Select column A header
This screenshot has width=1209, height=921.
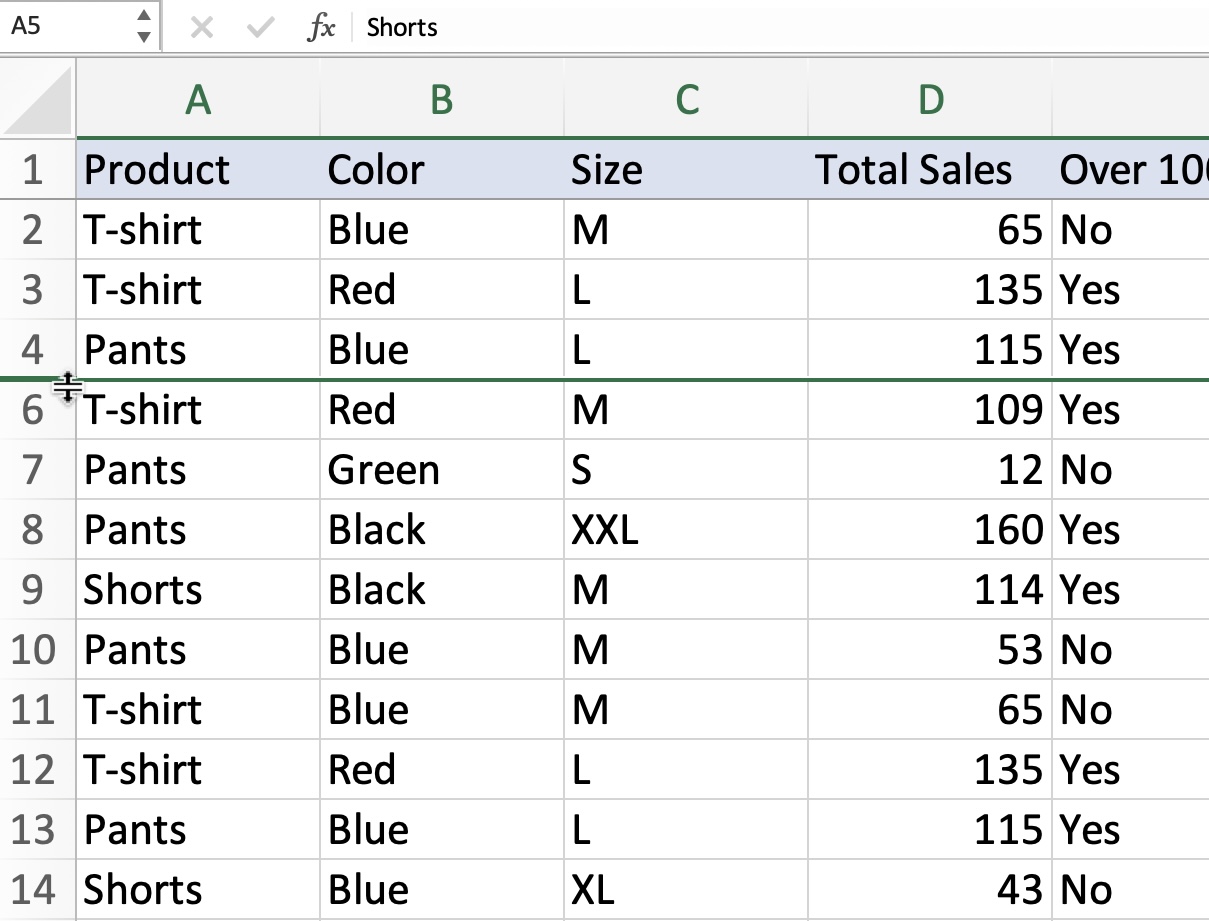point(198,99)
